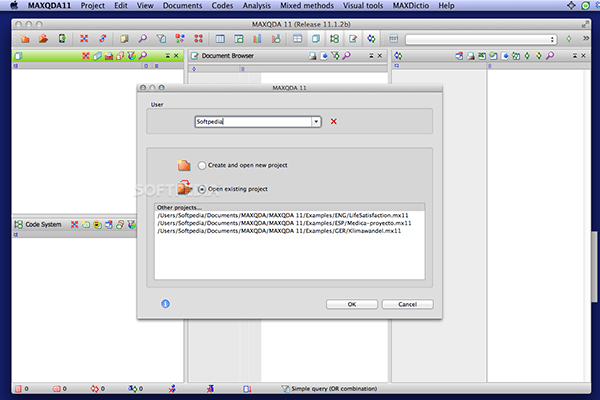
Task: Click the Code System panel title icon
Action: (18, 224)
